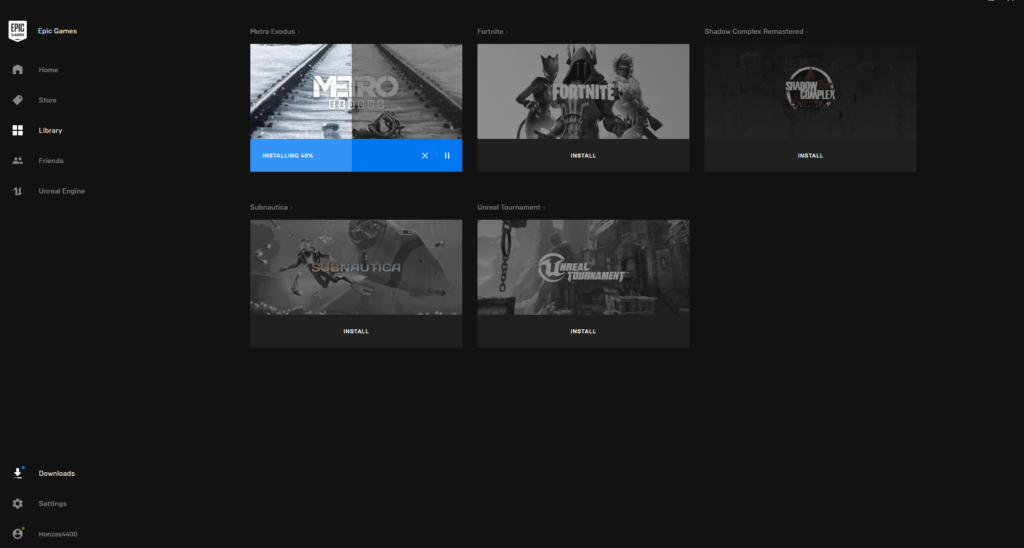
Task: Pause the Metro Exodus installation
Action: [447, 156]
